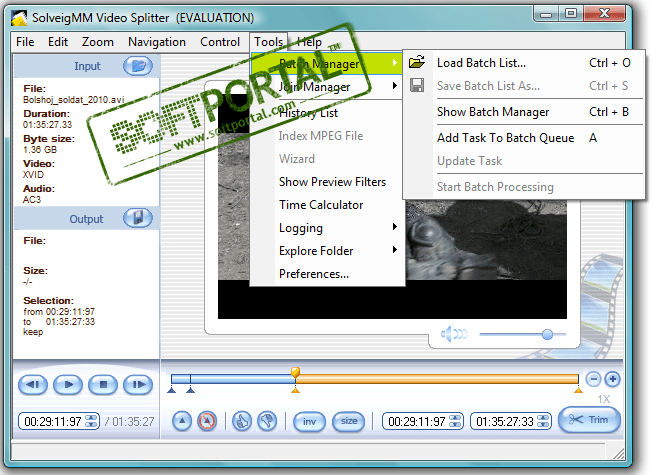The image size is (653, 475).
Task: Expand the Join Manager submenu
Action: pyautogui.click(x=326, y=87)
